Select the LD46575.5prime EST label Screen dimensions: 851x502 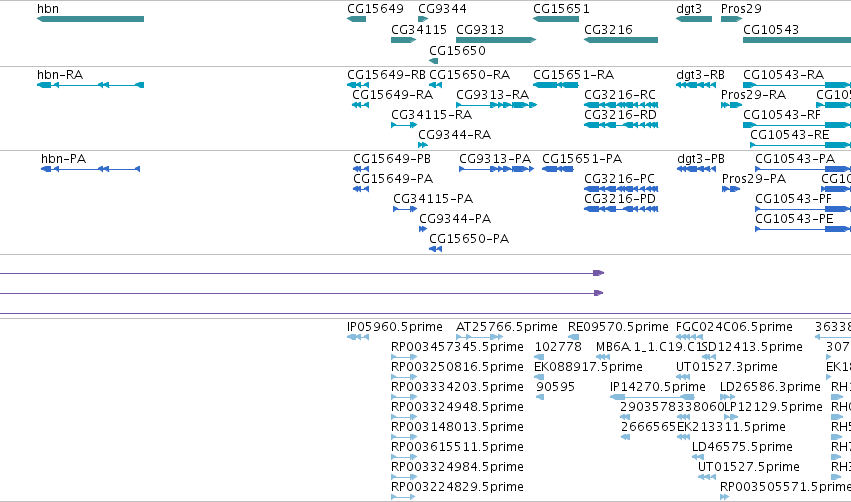[x=742, y=447]
